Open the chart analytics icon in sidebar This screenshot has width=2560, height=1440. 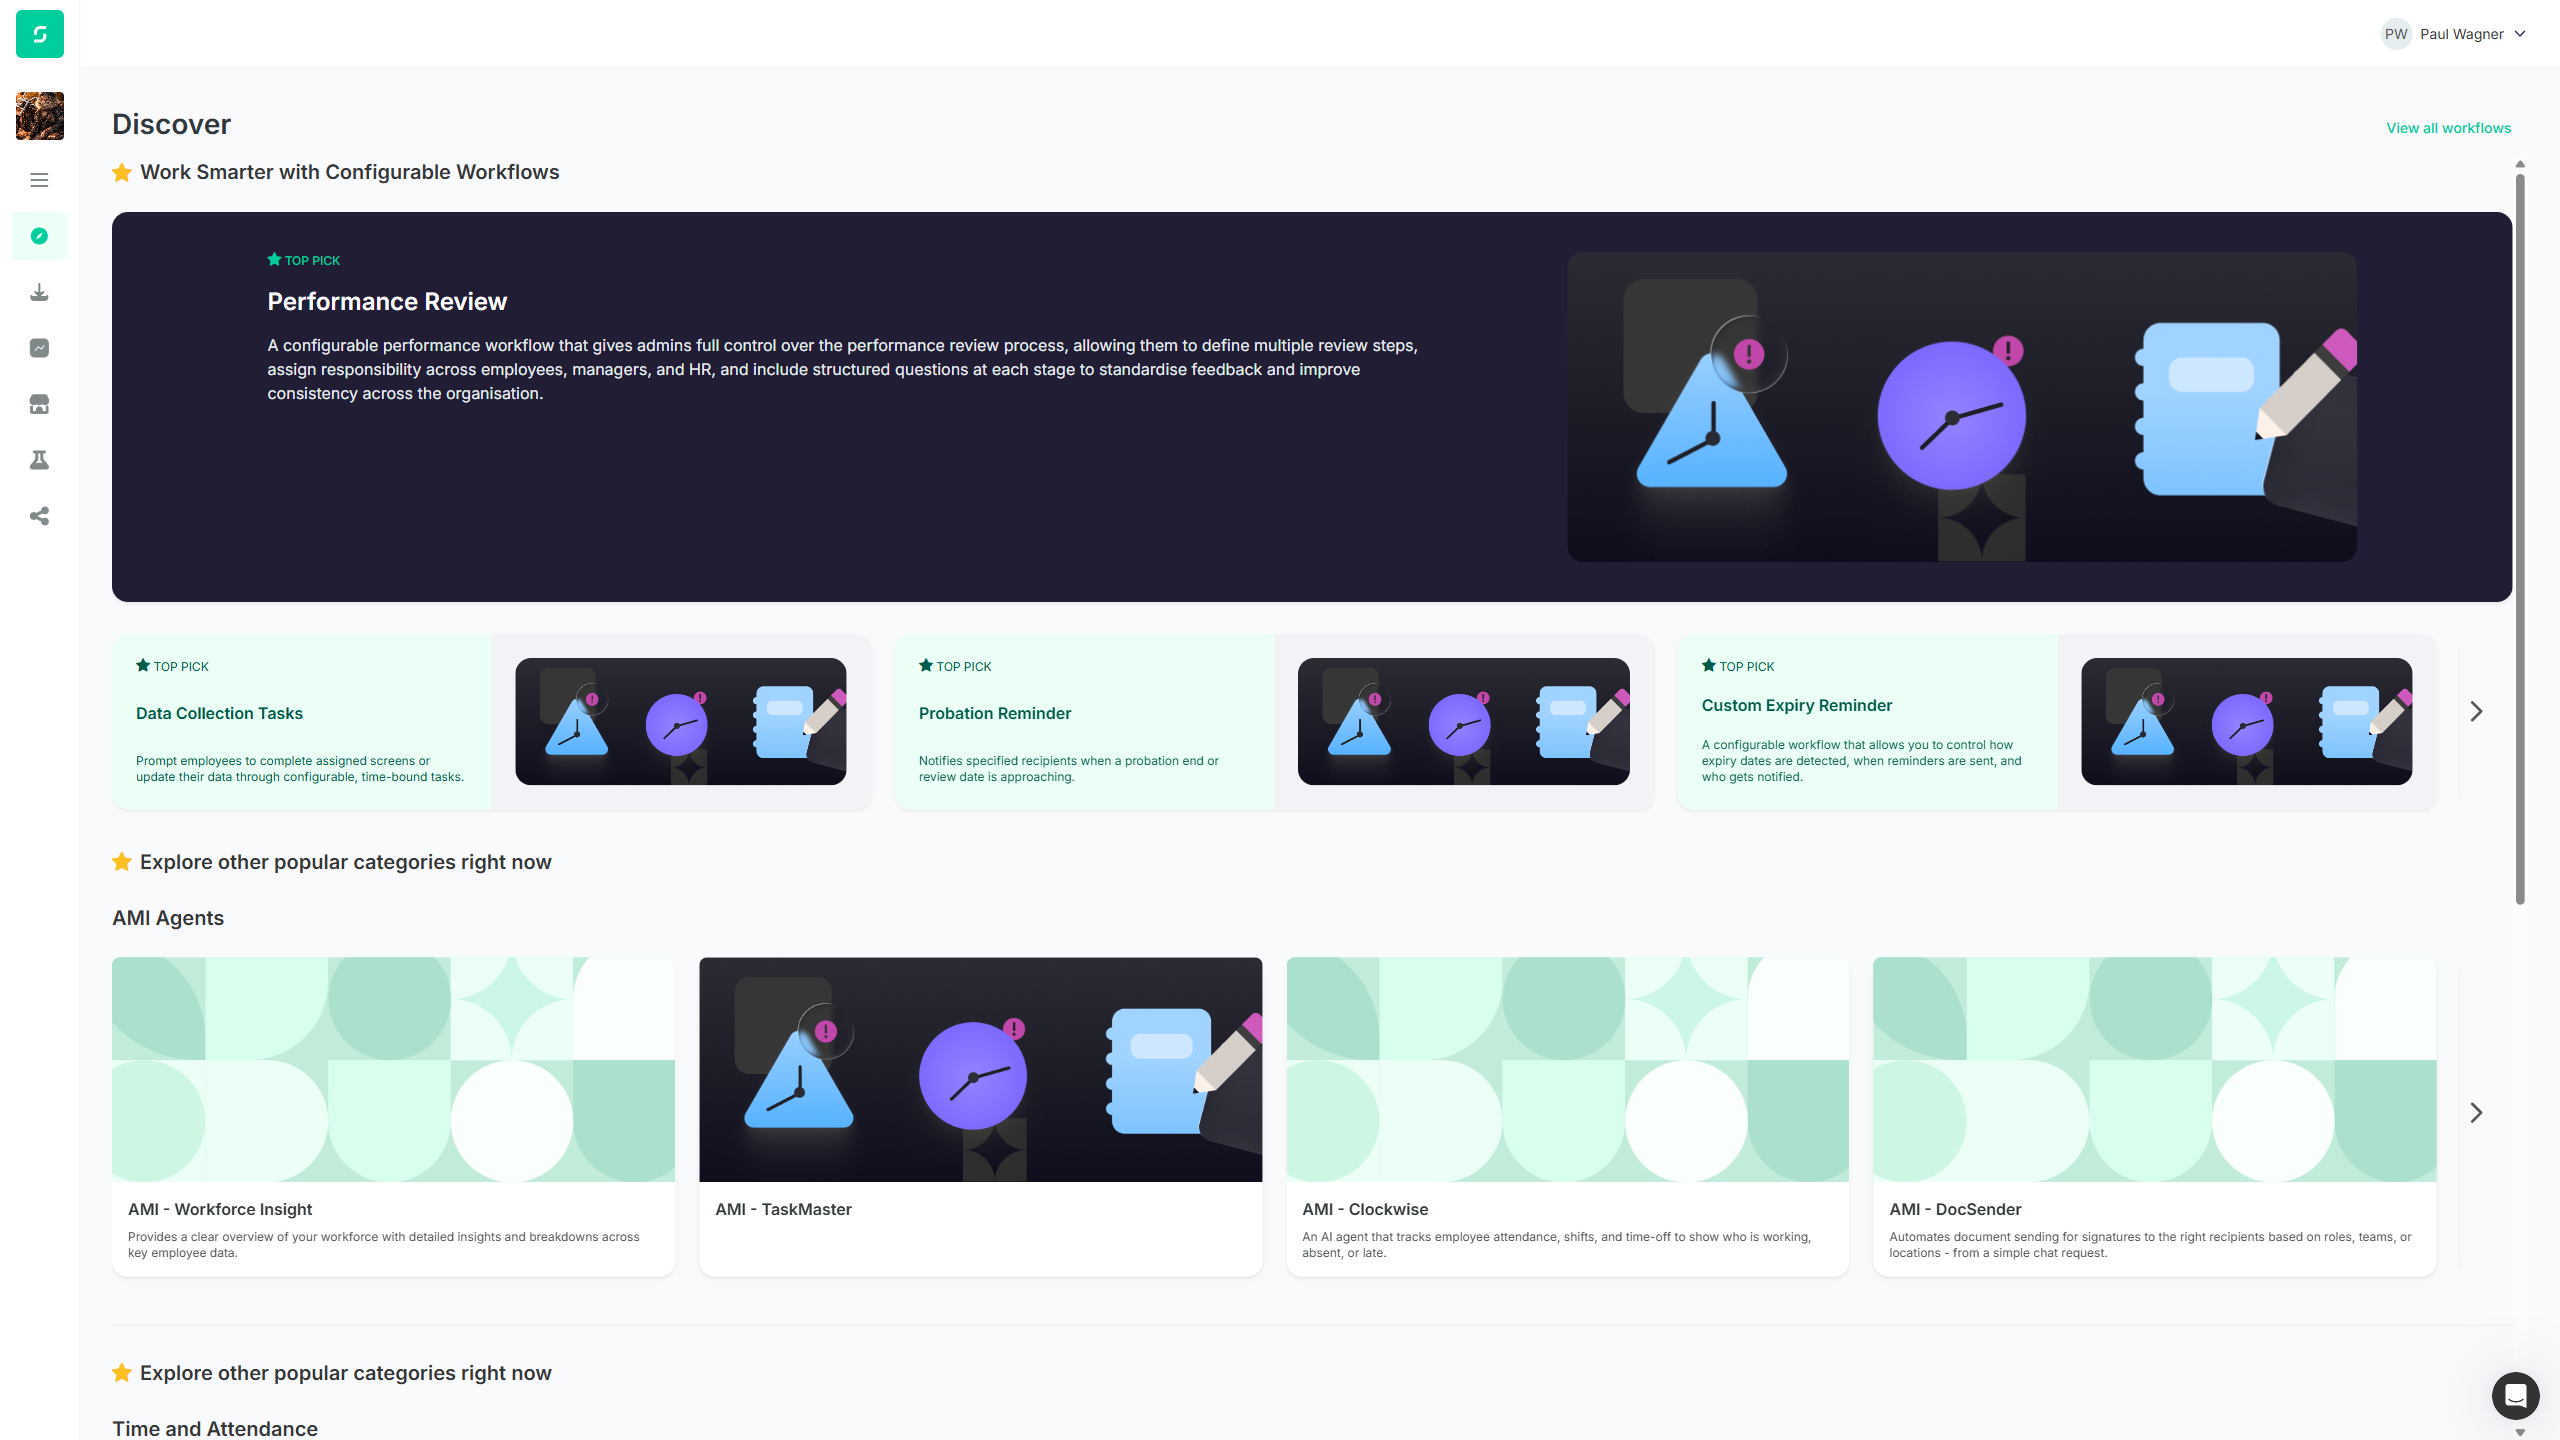tap(39, 348)
